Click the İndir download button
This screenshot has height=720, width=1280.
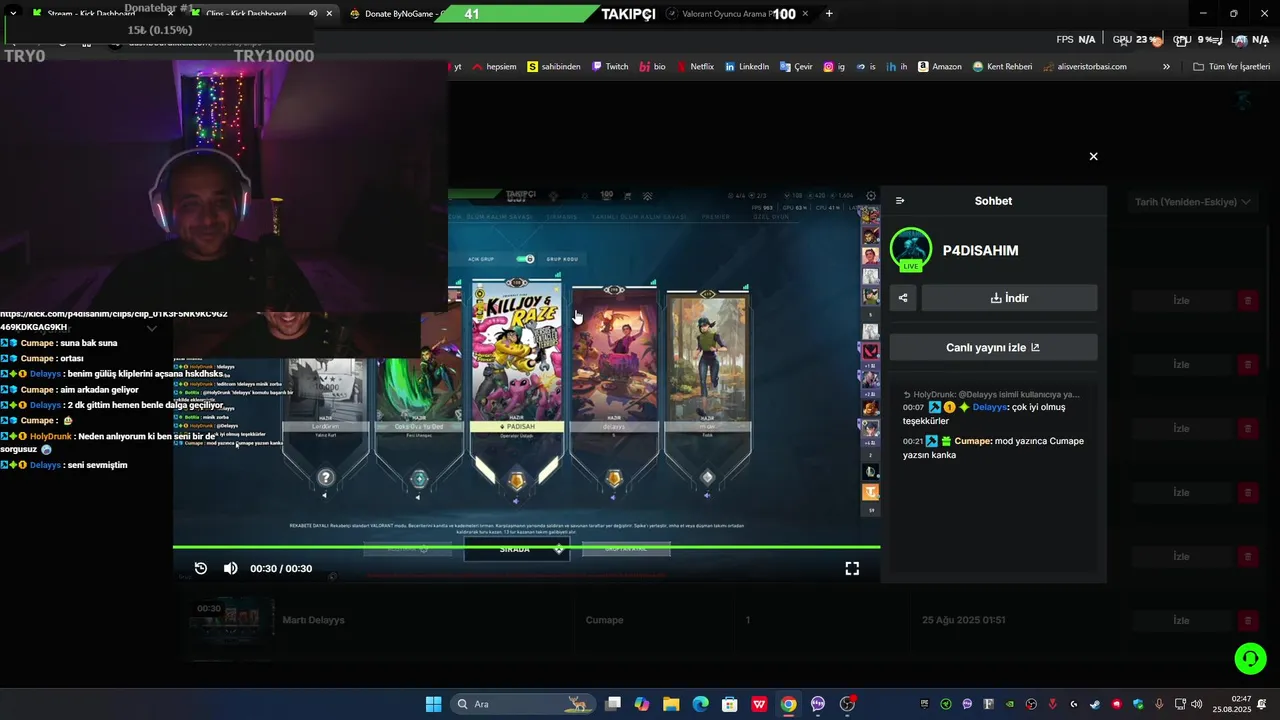coord(1009,298)
